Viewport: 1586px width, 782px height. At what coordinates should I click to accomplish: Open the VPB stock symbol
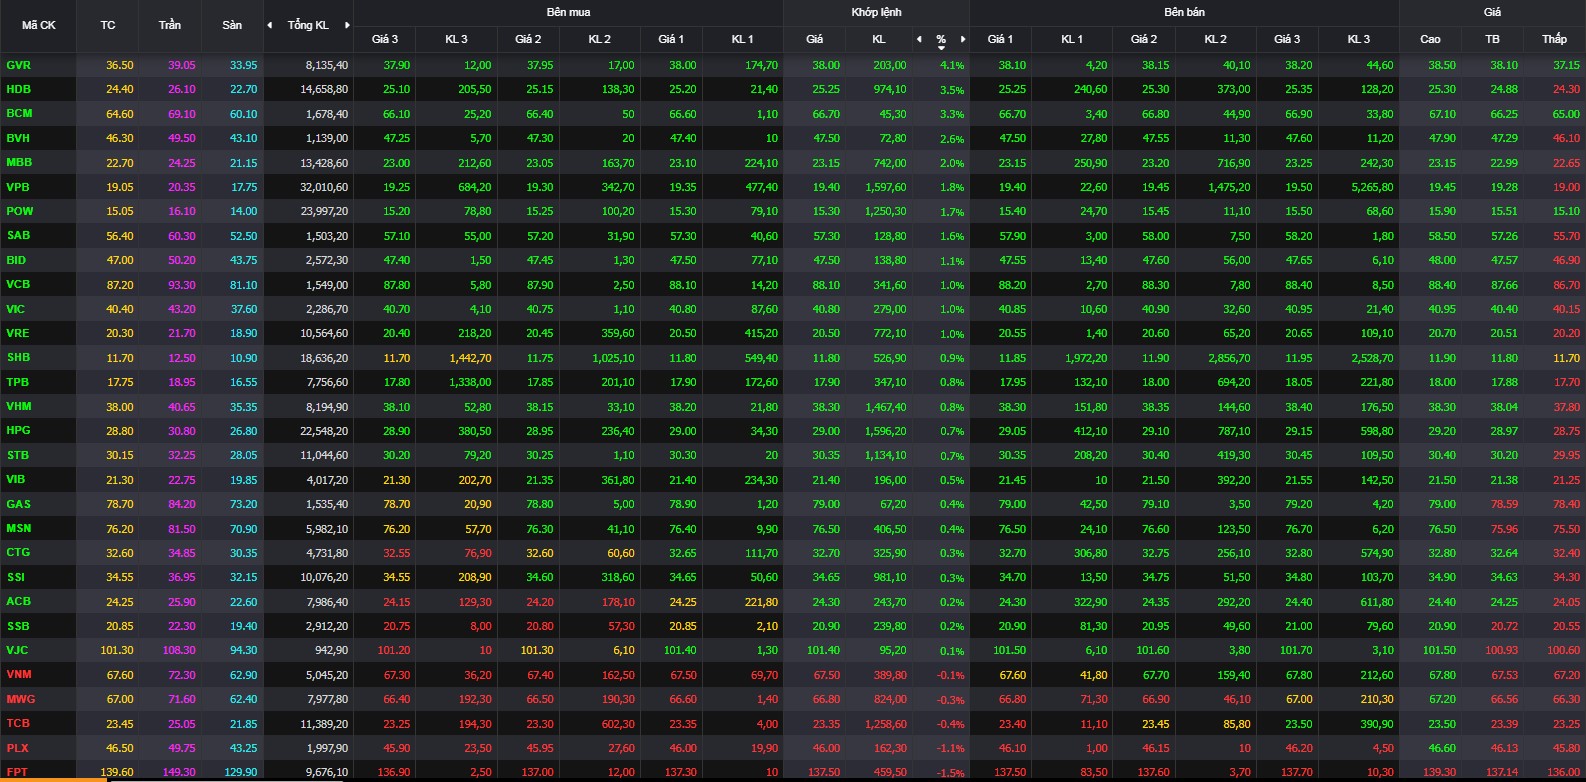(18, 187)
